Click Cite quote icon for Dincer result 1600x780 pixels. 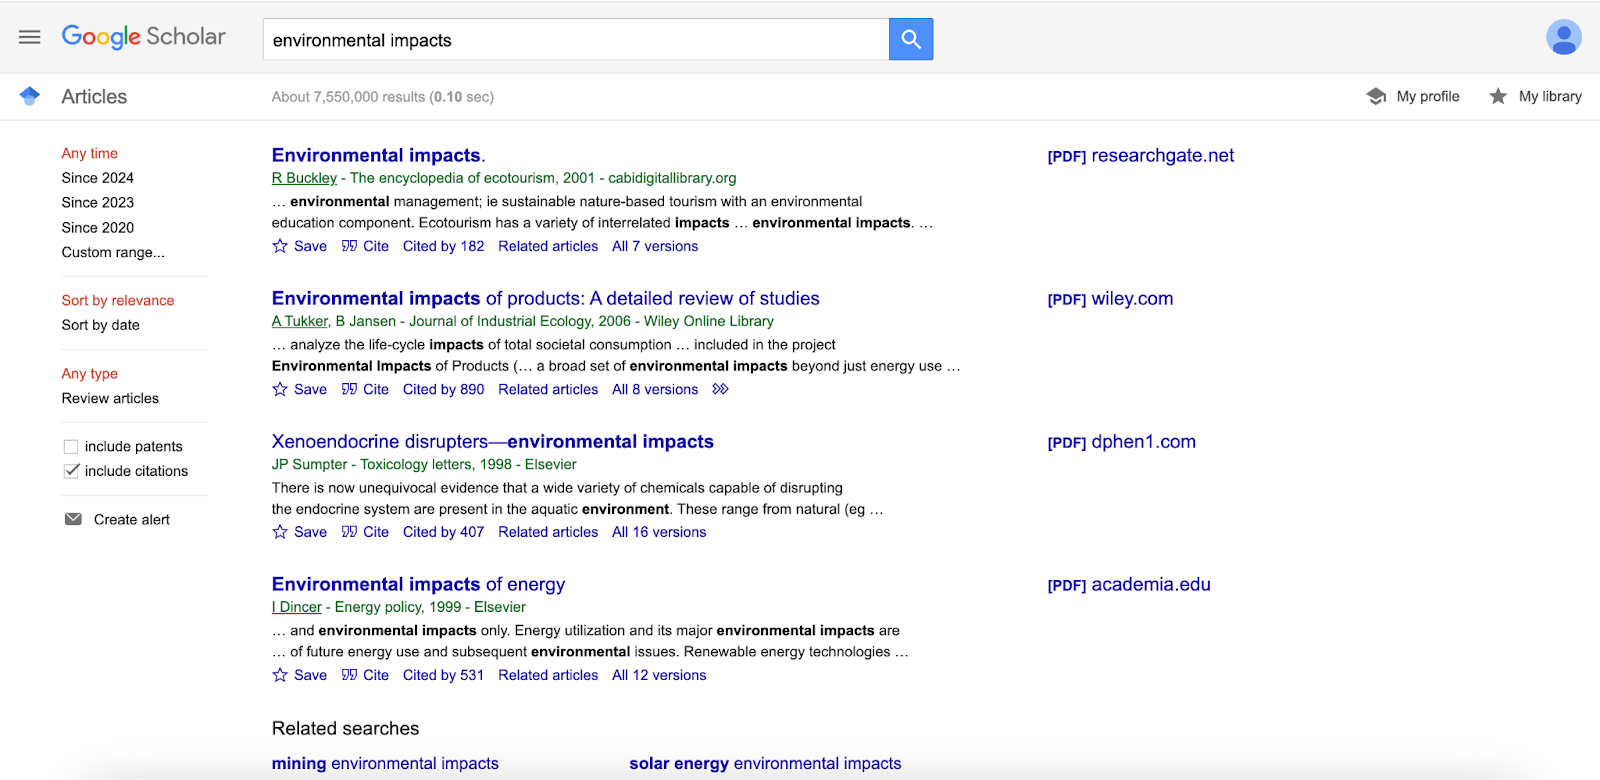[x=349, y=675]
